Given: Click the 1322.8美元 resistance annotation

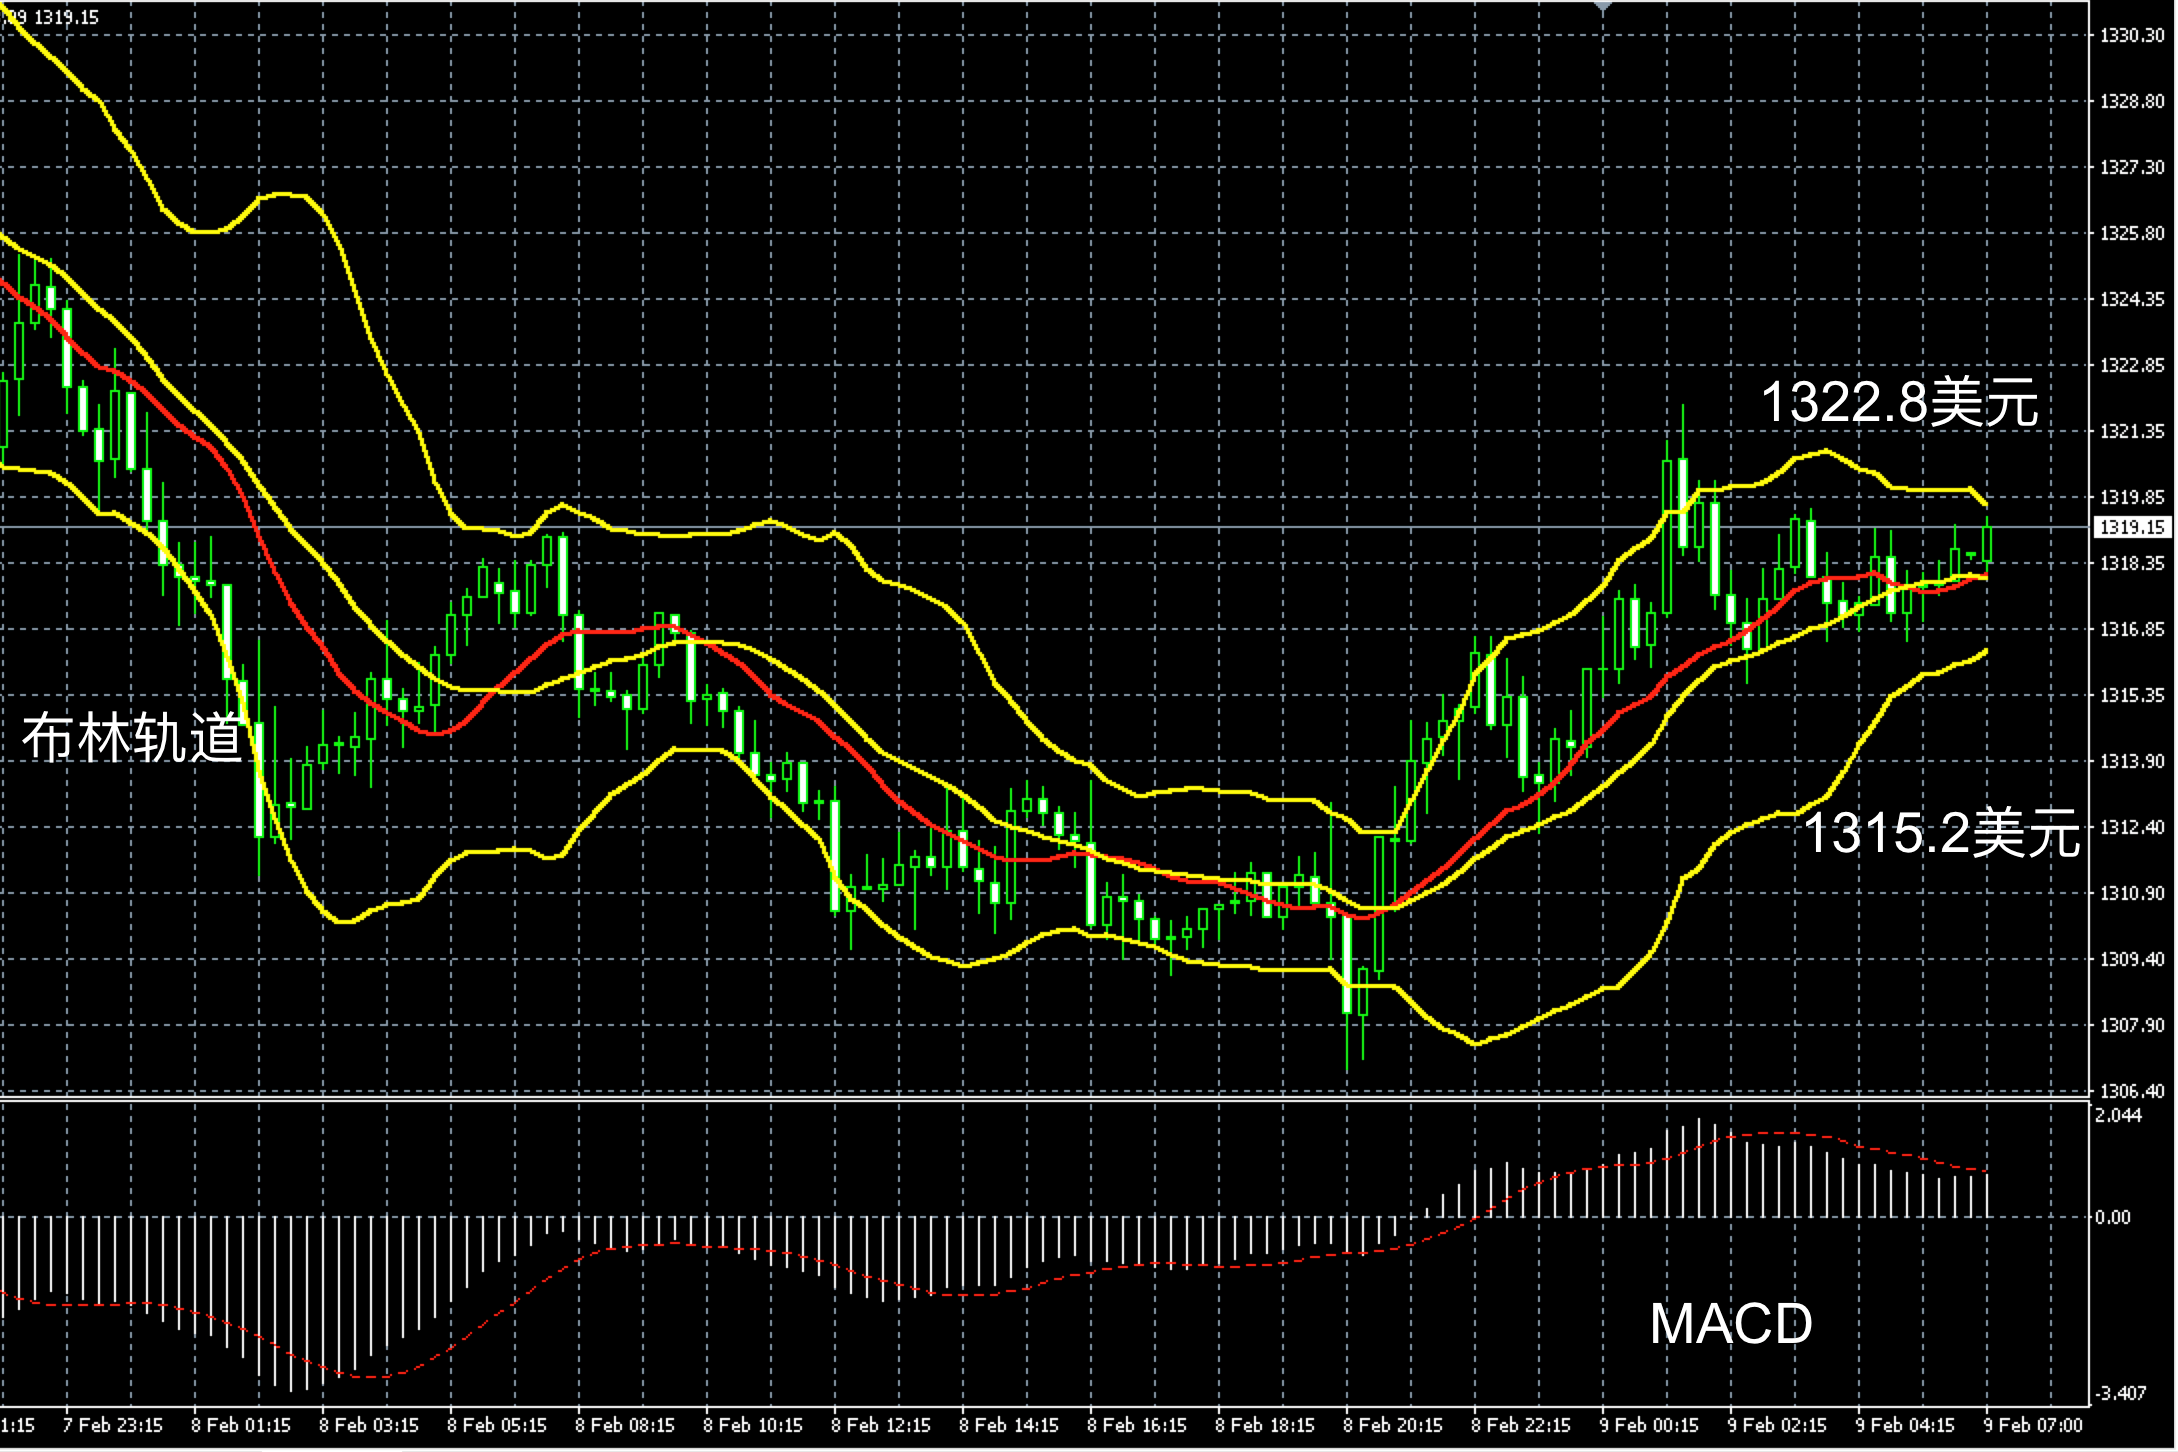Looking at the screenshot, I should pyautogui.click(x=1899, y=403).
